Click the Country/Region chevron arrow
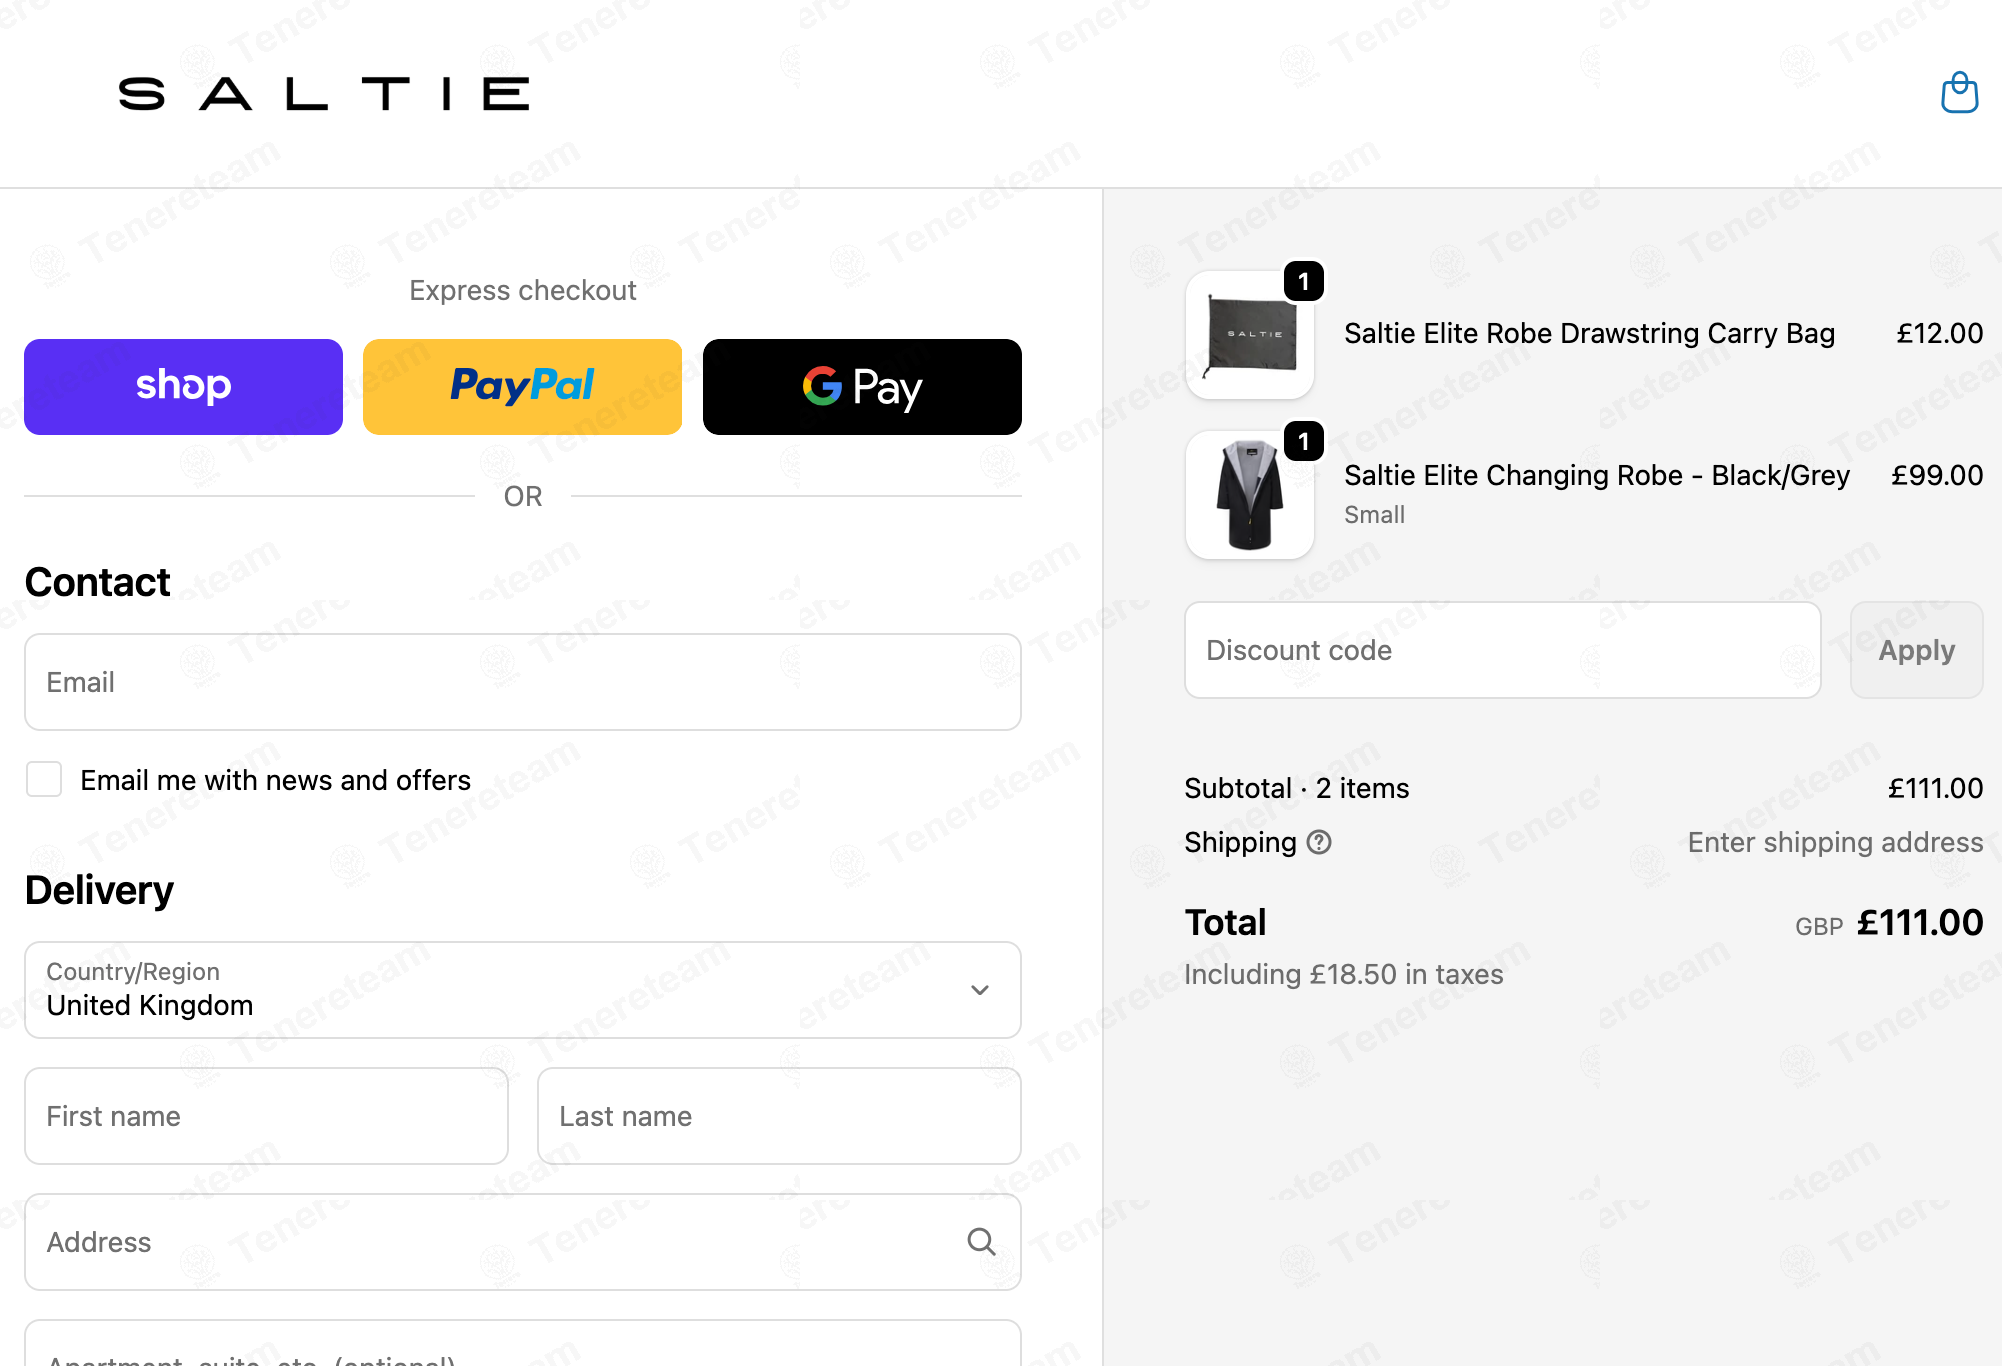 point(980,990)
